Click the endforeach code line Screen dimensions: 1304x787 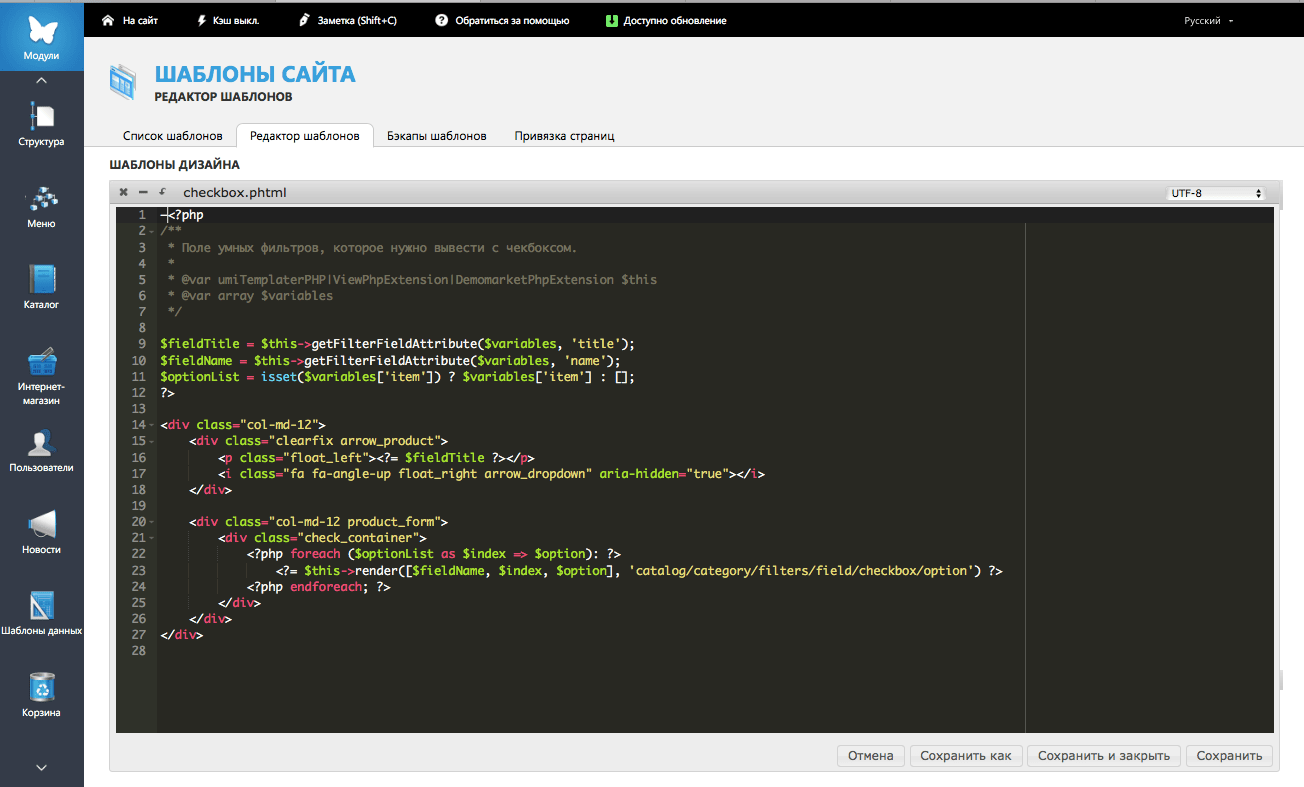318,587
